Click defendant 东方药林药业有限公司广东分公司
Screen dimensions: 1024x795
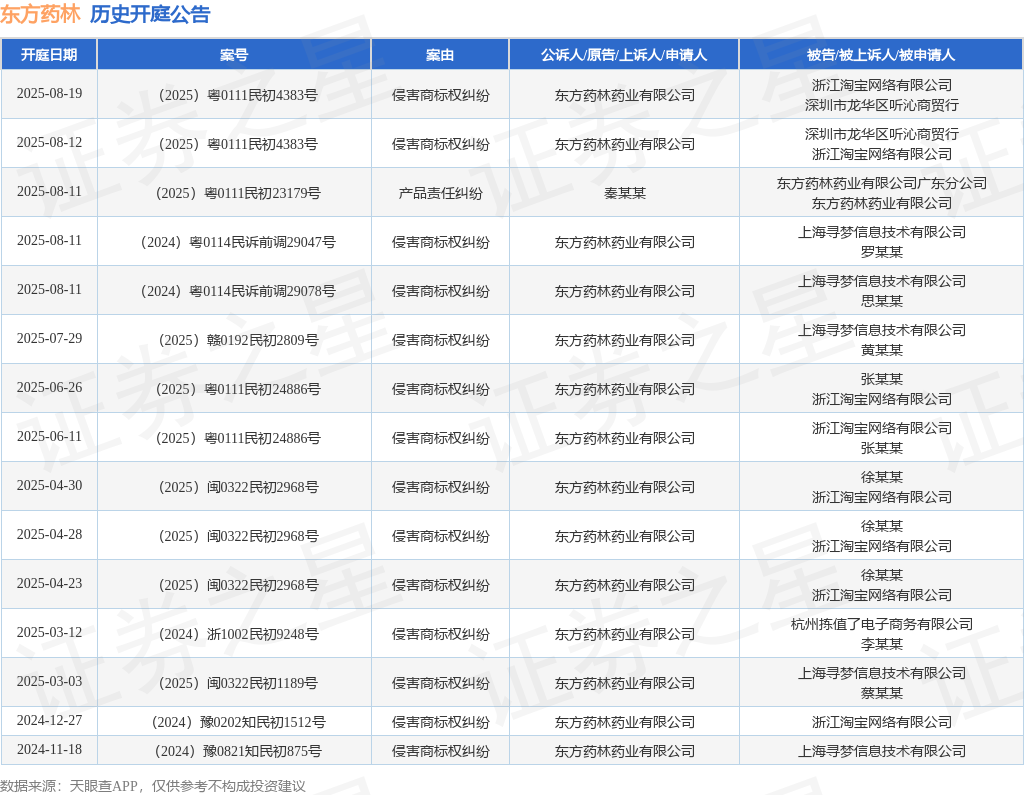(x=882, y=184)
